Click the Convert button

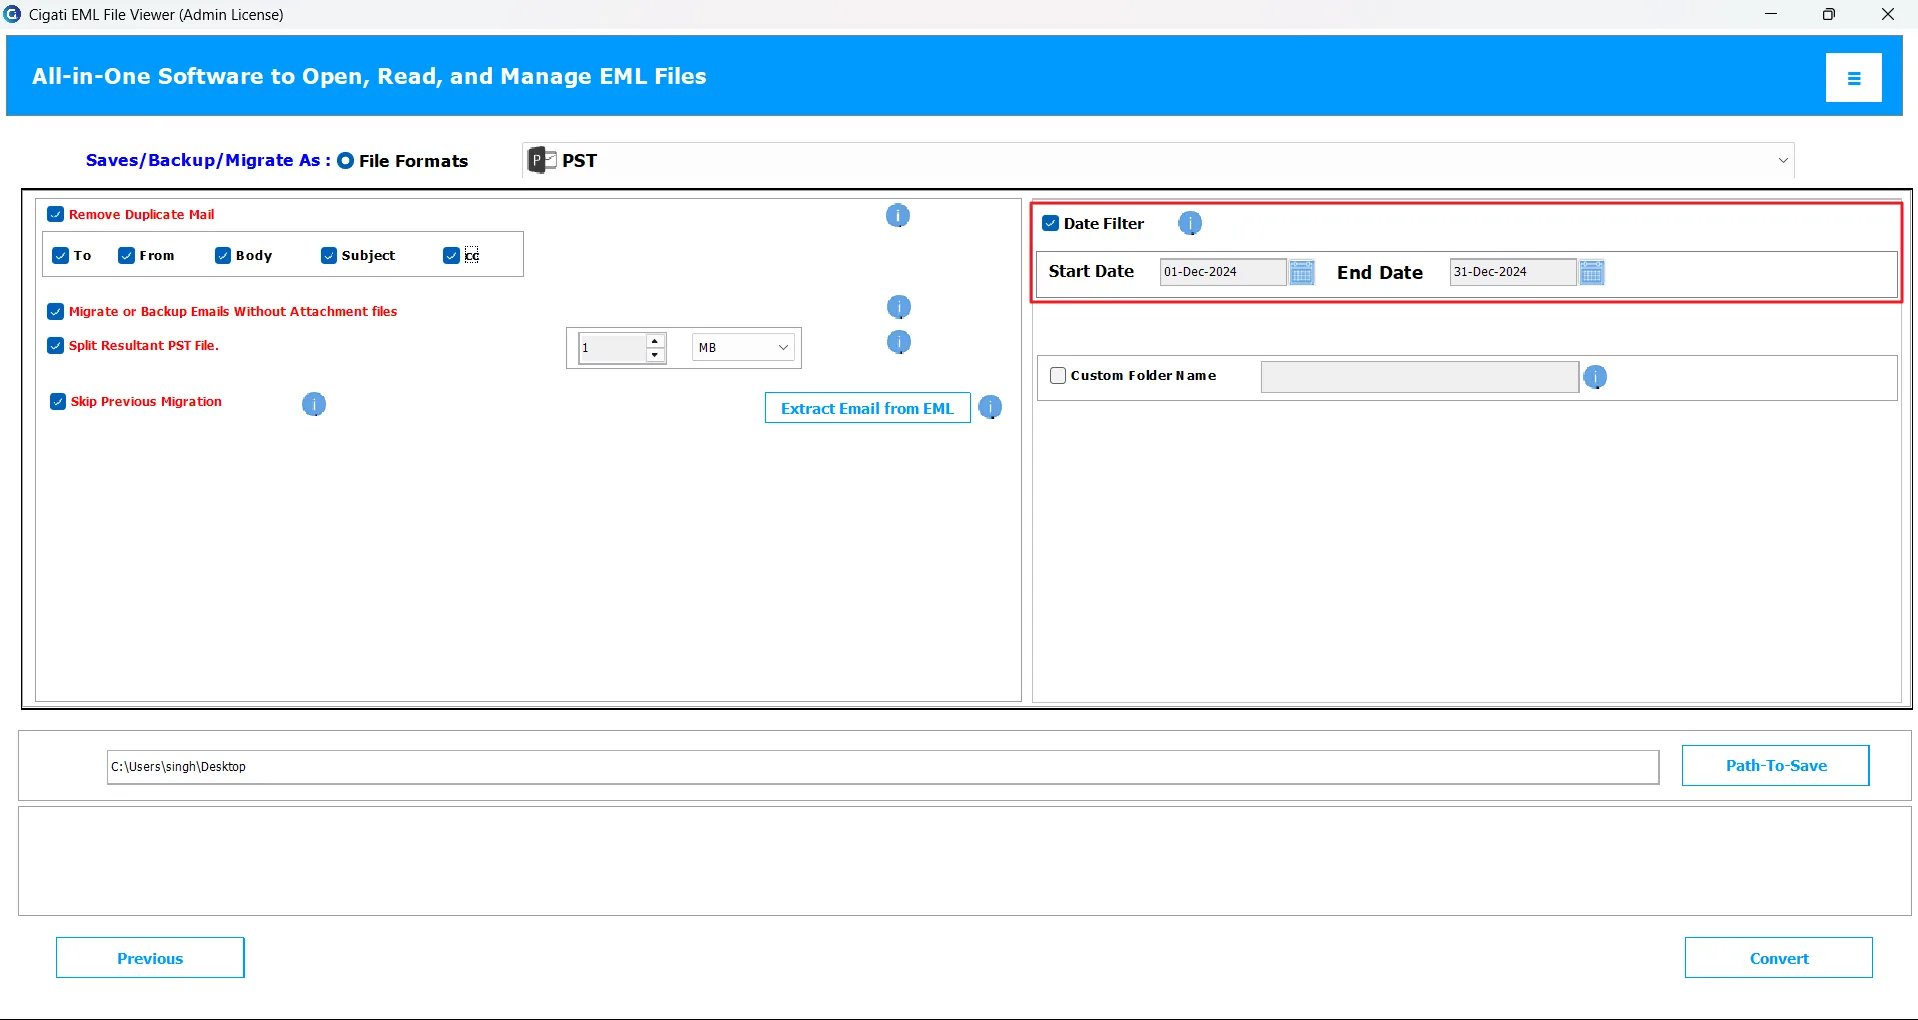pyautogui.click(x=1778, y=958)
